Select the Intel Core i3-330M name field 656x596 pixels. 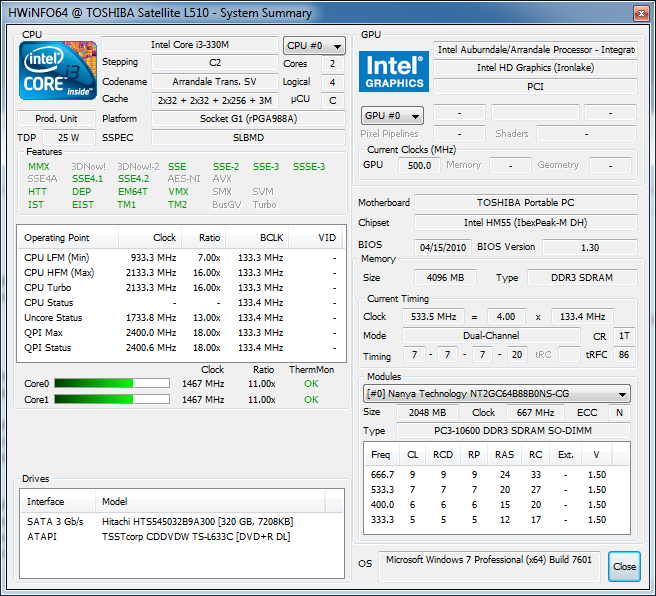point(190,45)
